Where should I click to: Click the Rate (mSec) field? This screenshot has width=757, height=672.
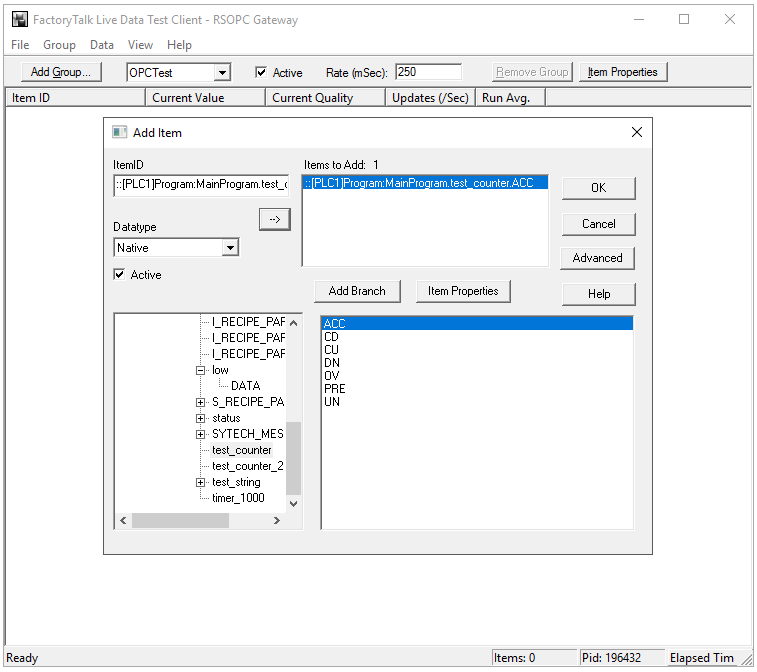point(428,72)
